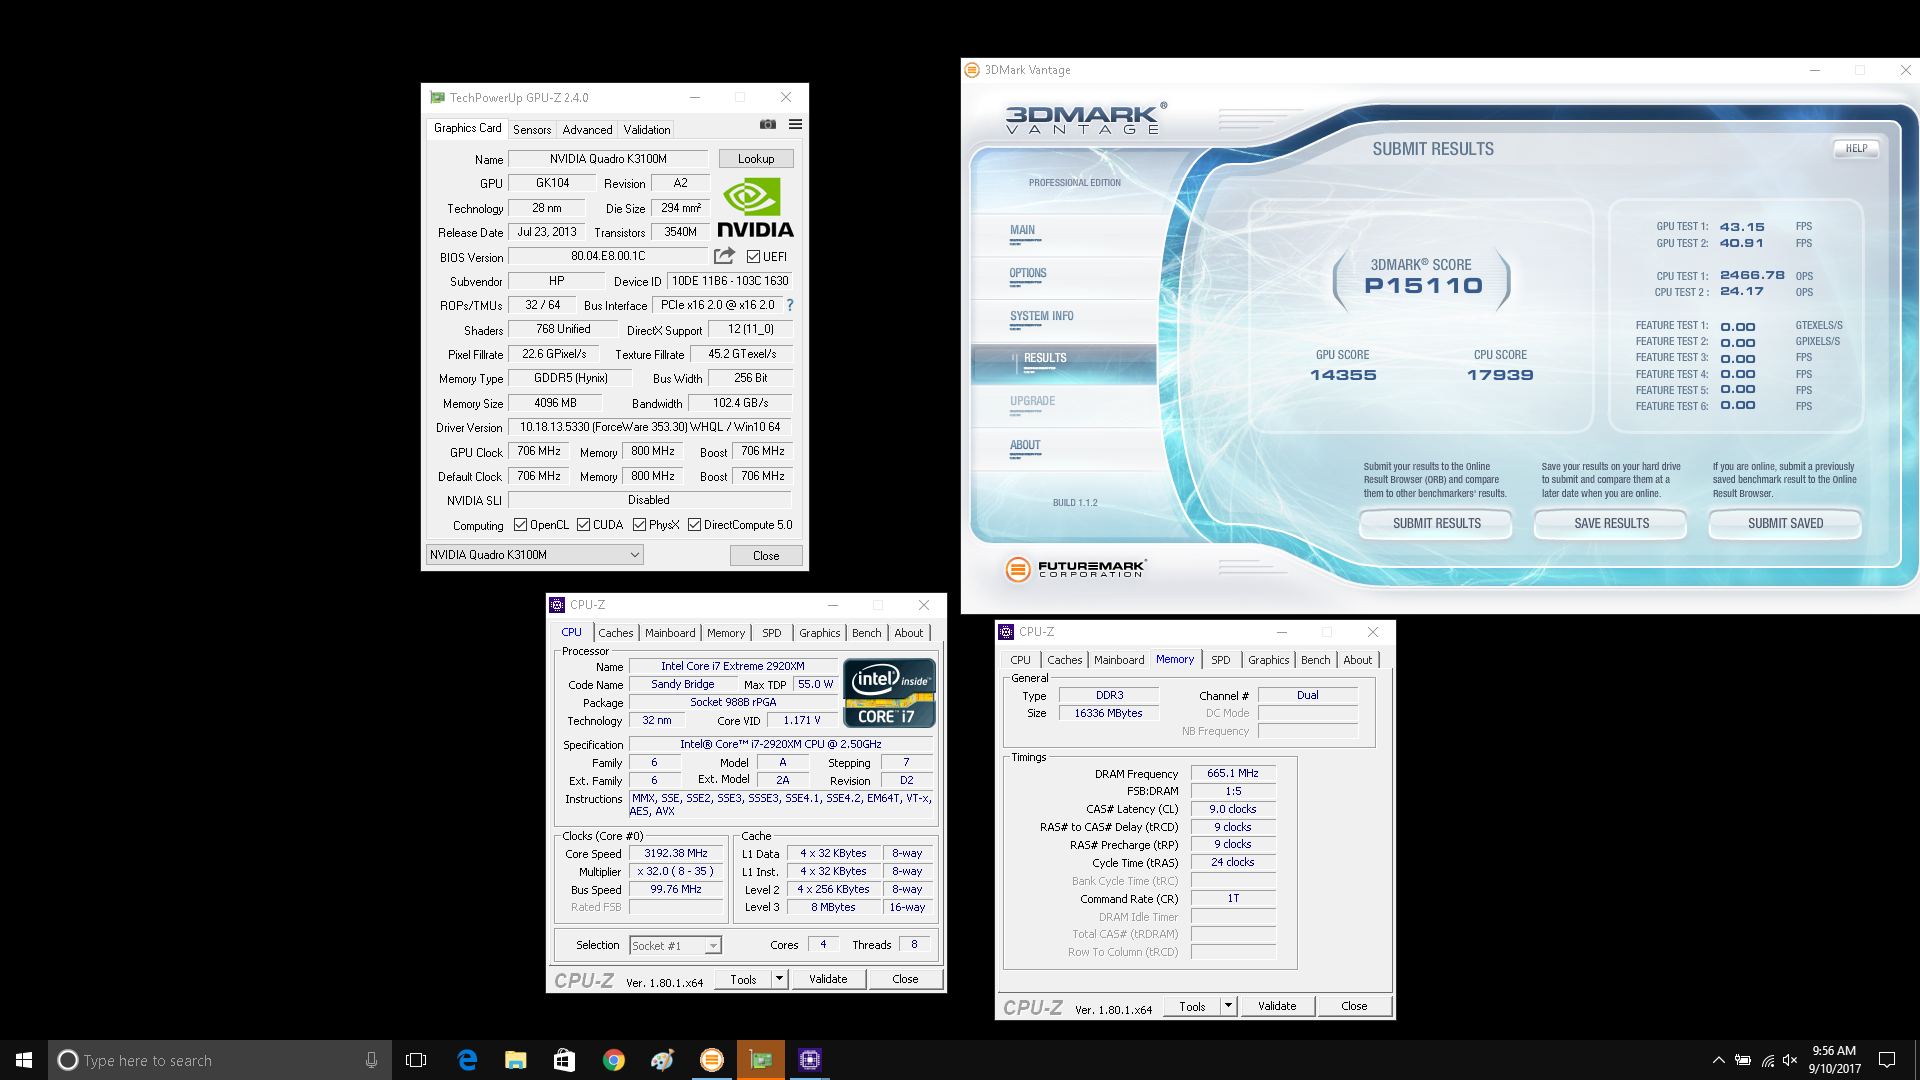Click SUBMIT RESULTS button in 3DMark
Viewport: 1920px width, 1080px height.
(1437, 523)
